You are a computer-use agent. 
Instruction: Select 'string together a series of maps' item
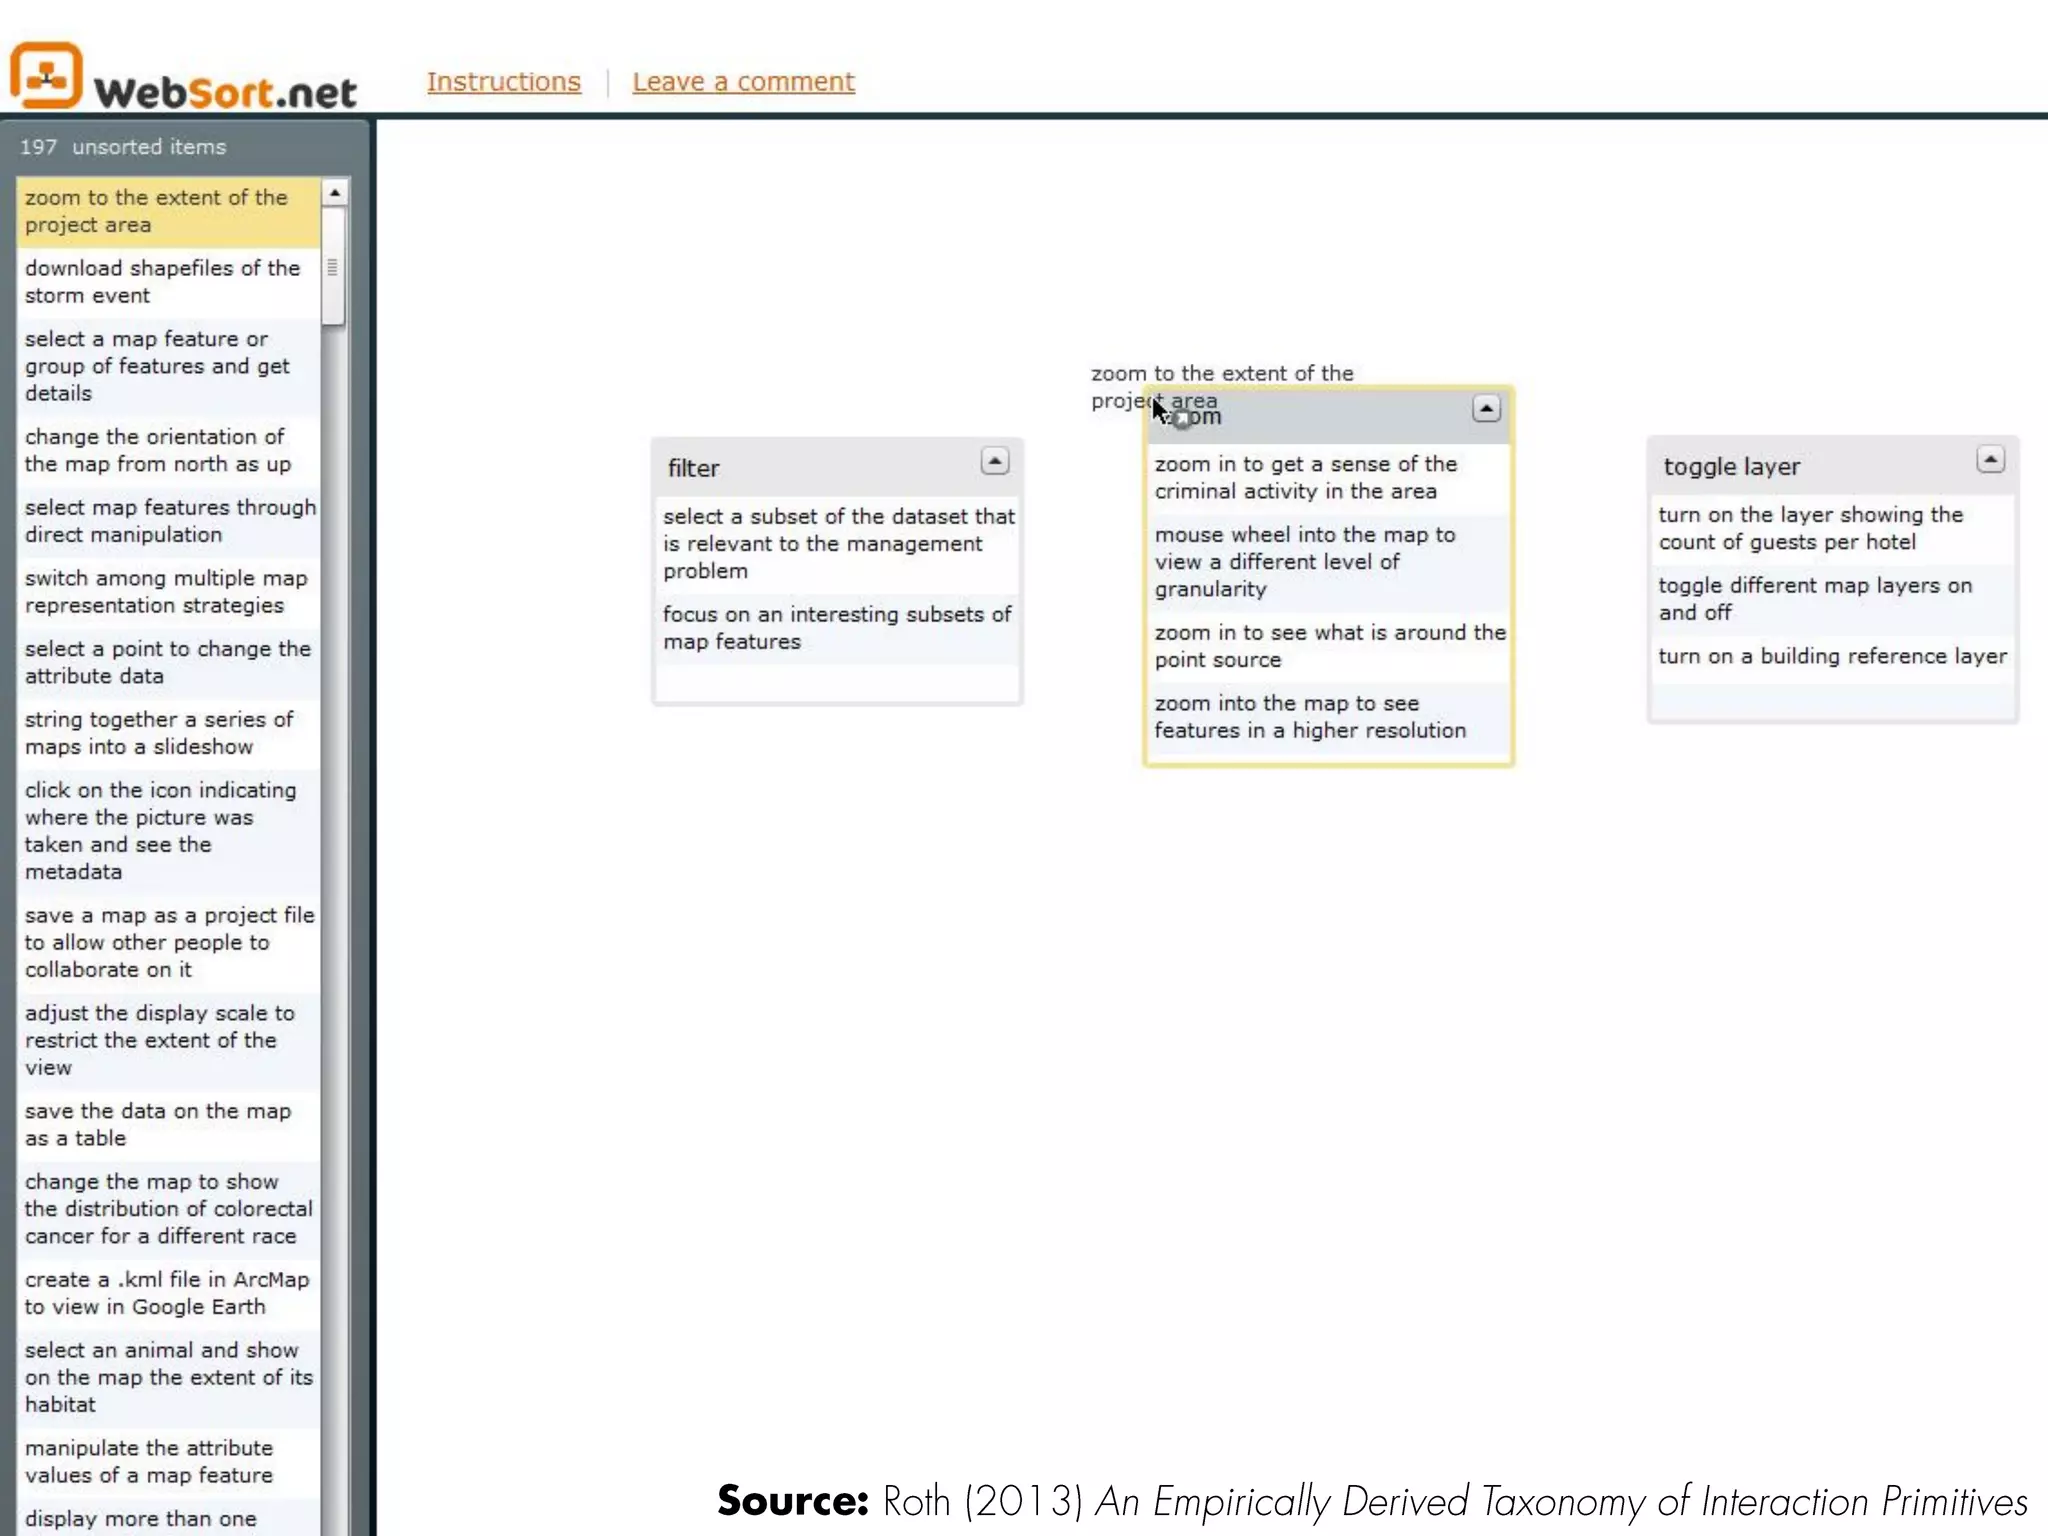160,733
